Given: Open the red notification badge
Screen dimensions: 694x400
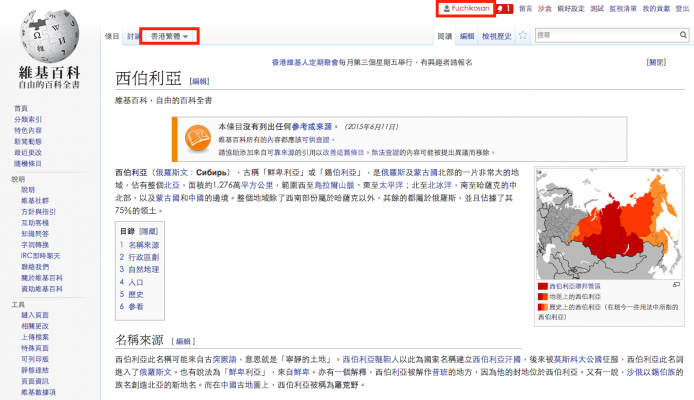Looking at the screenshot, I should (x=506, y=8).
